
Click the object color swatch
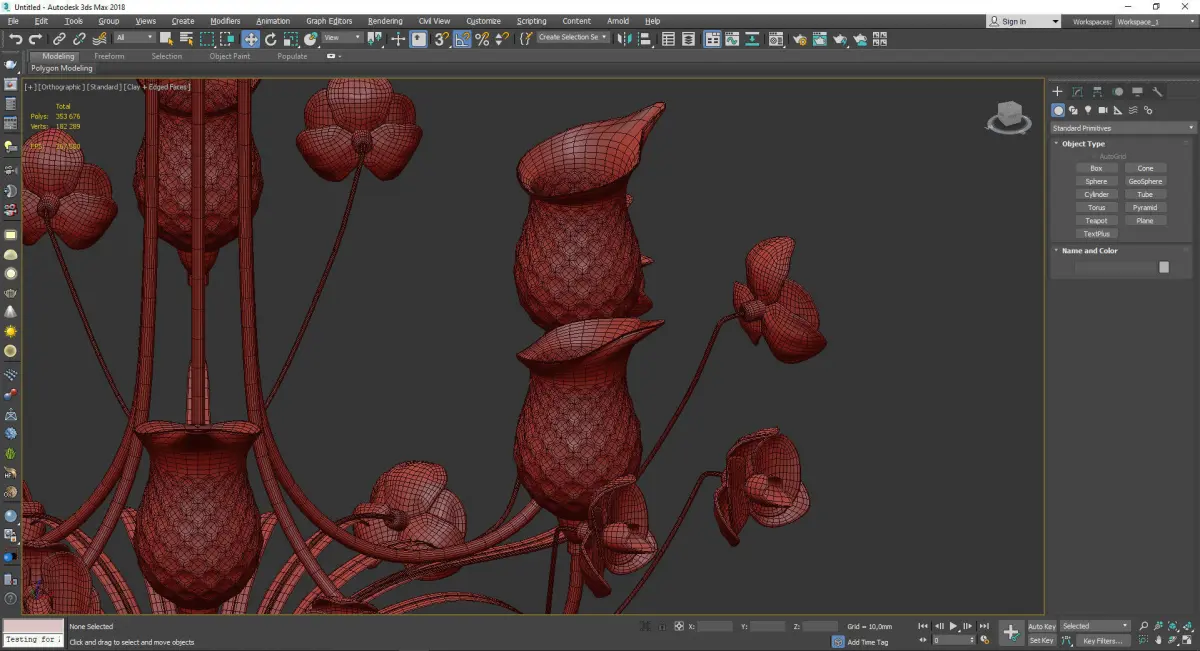coord(1164,267)
